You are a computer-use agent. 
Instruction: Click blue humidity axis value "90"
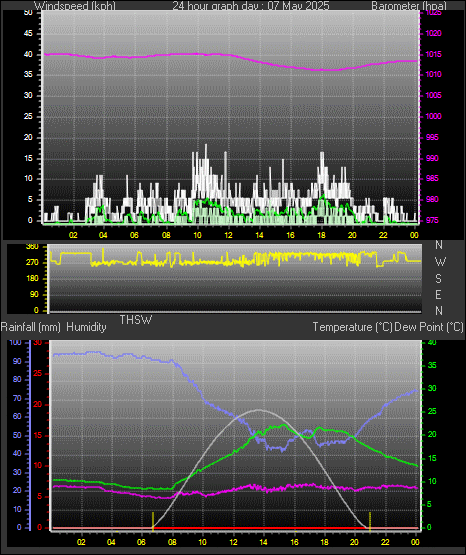click(x=17, y=362)
